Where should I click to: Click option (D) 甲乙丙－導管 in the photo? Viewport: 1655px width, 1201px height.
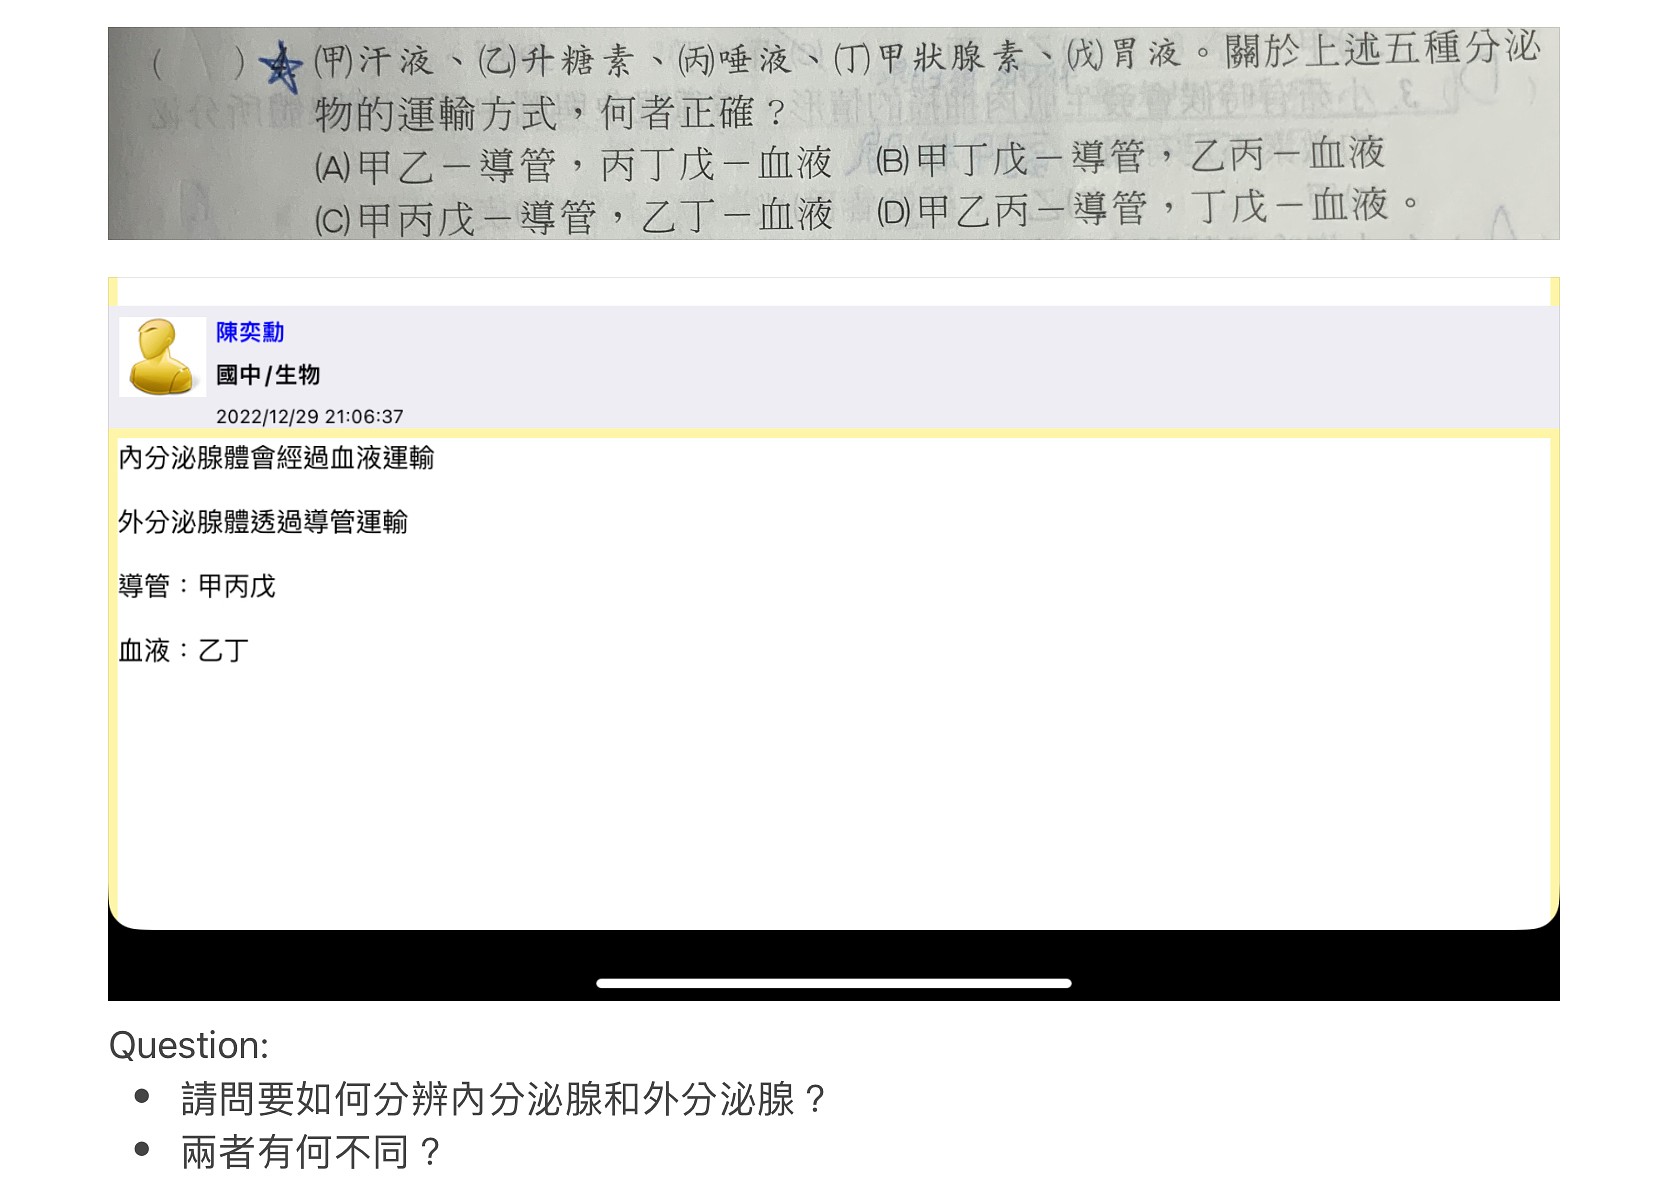pyautogui.click(x=1012, y=209)
